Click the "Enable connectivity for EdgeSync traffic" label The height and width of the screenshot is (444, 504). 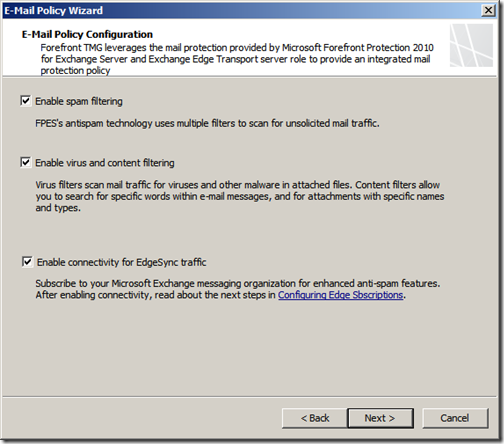tap(122, 262)
